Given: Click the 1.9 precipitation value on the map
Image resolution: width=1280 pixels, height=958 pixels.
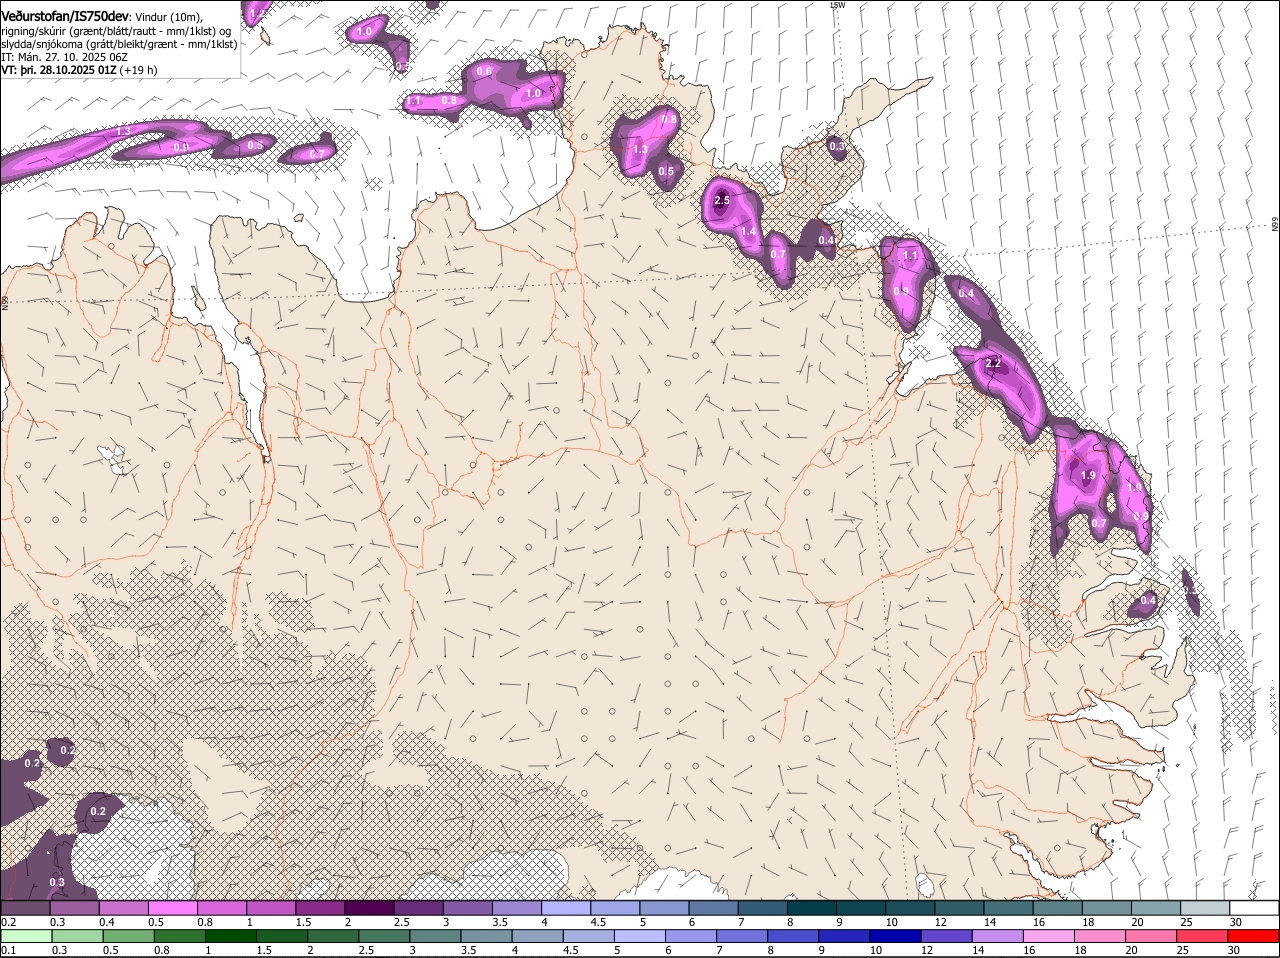Looking at the screenshot, I should click(x=1089, y=475).
